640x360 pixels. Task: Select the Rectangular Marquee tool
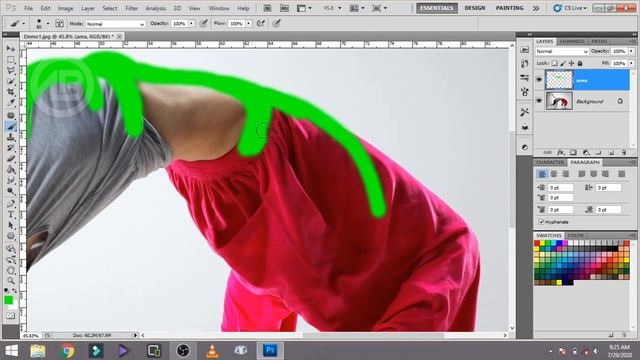pos(11,60)
